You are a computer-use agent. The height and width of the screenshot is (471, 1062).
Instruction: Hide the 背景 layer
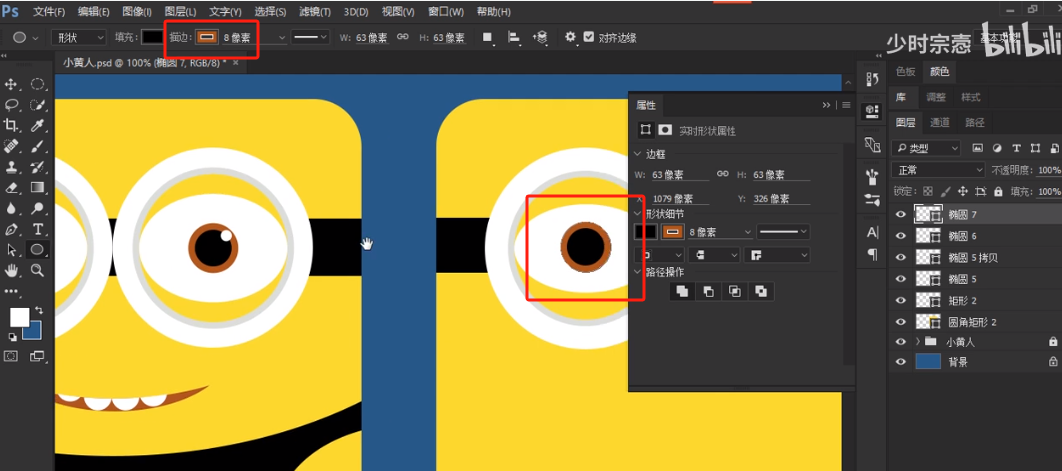tap(900, 362)
